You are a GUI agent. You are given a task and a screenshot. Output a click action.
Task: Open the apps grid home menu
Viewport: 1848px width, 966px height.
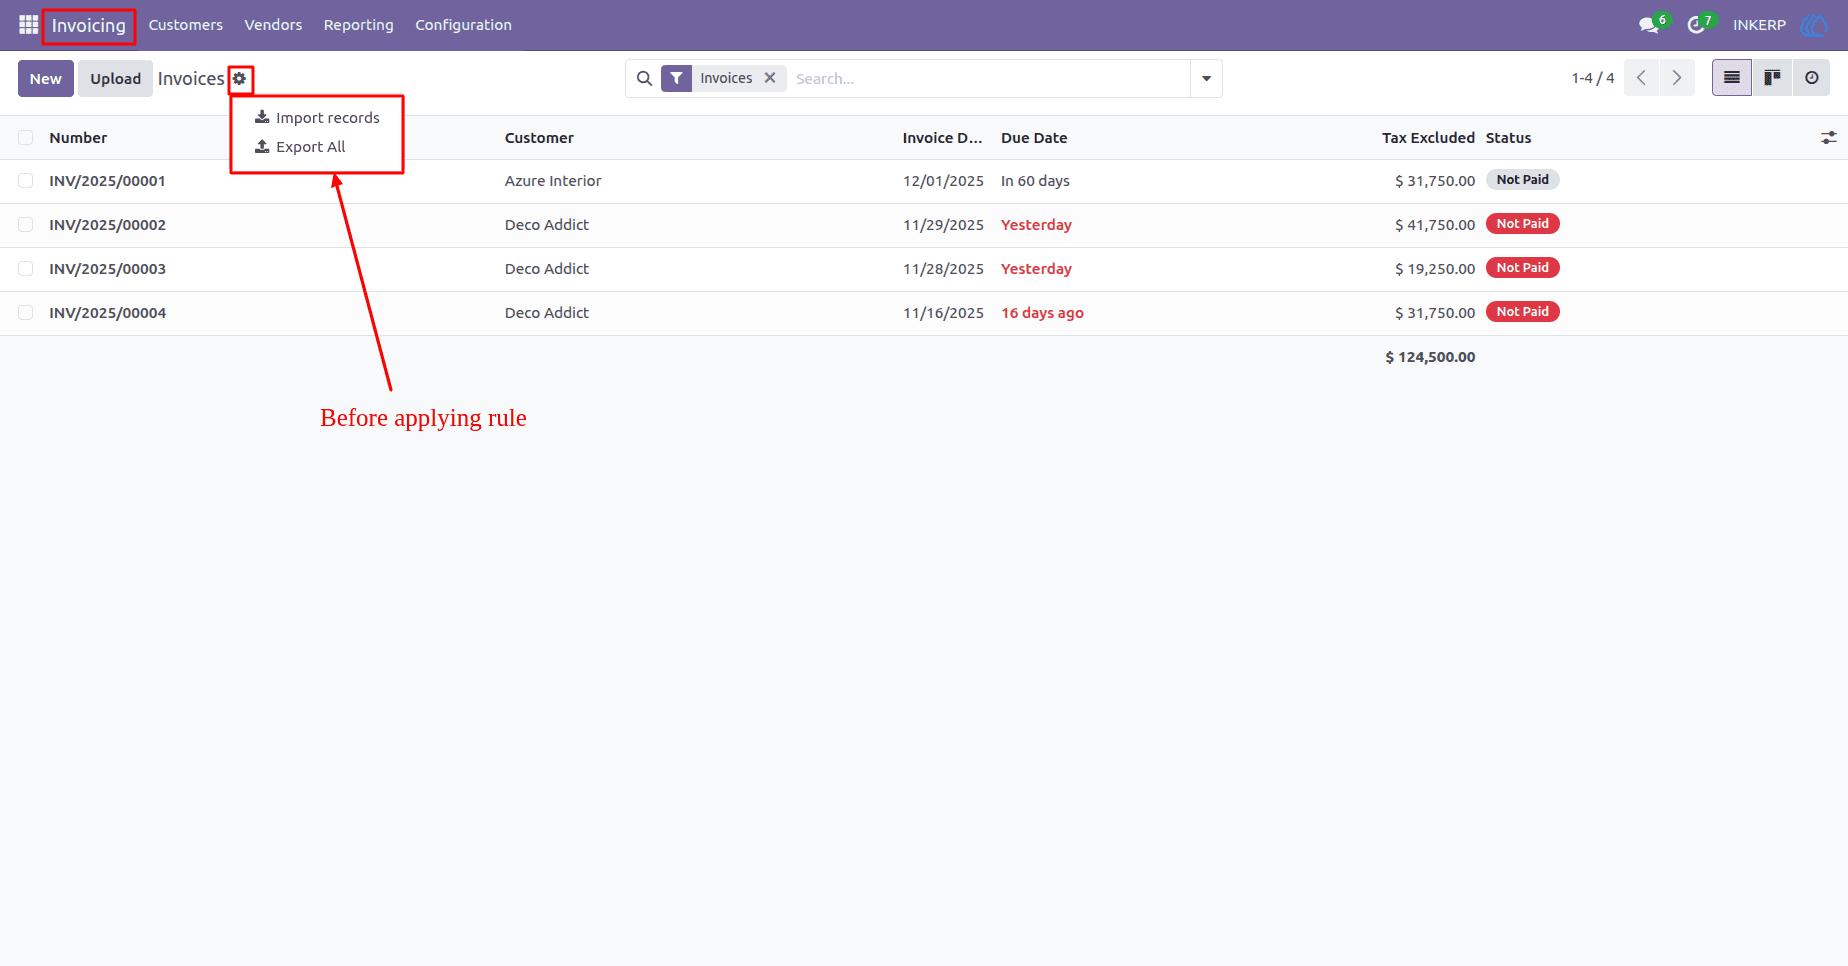click(x=28, y=25)
